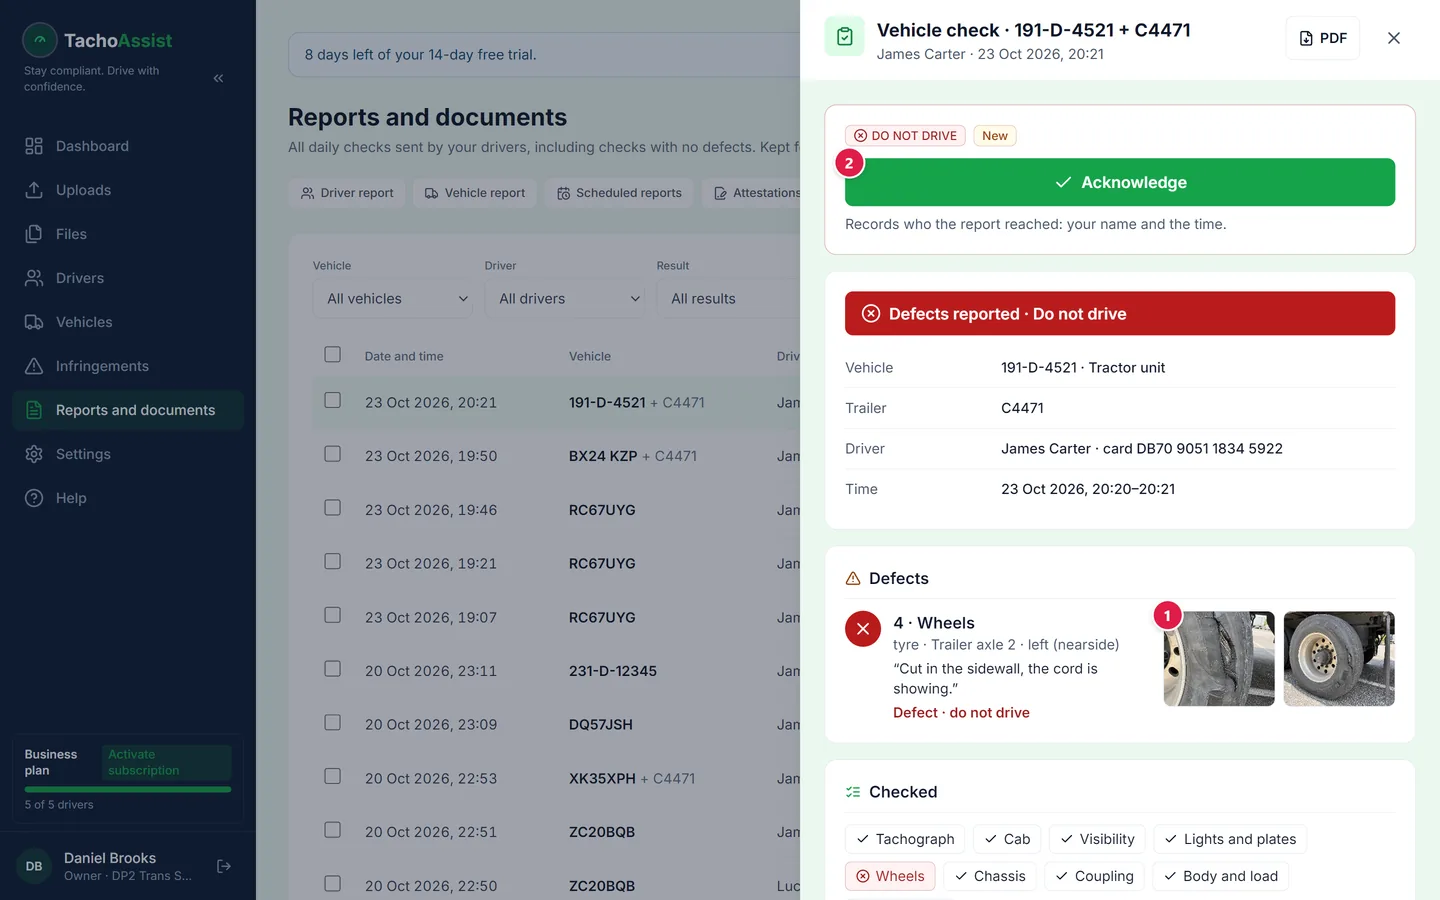The width and height of the screenshot is (1440, 900).
Task: Click vehicle DQ57JSH in the table
Action: [601, 725]
